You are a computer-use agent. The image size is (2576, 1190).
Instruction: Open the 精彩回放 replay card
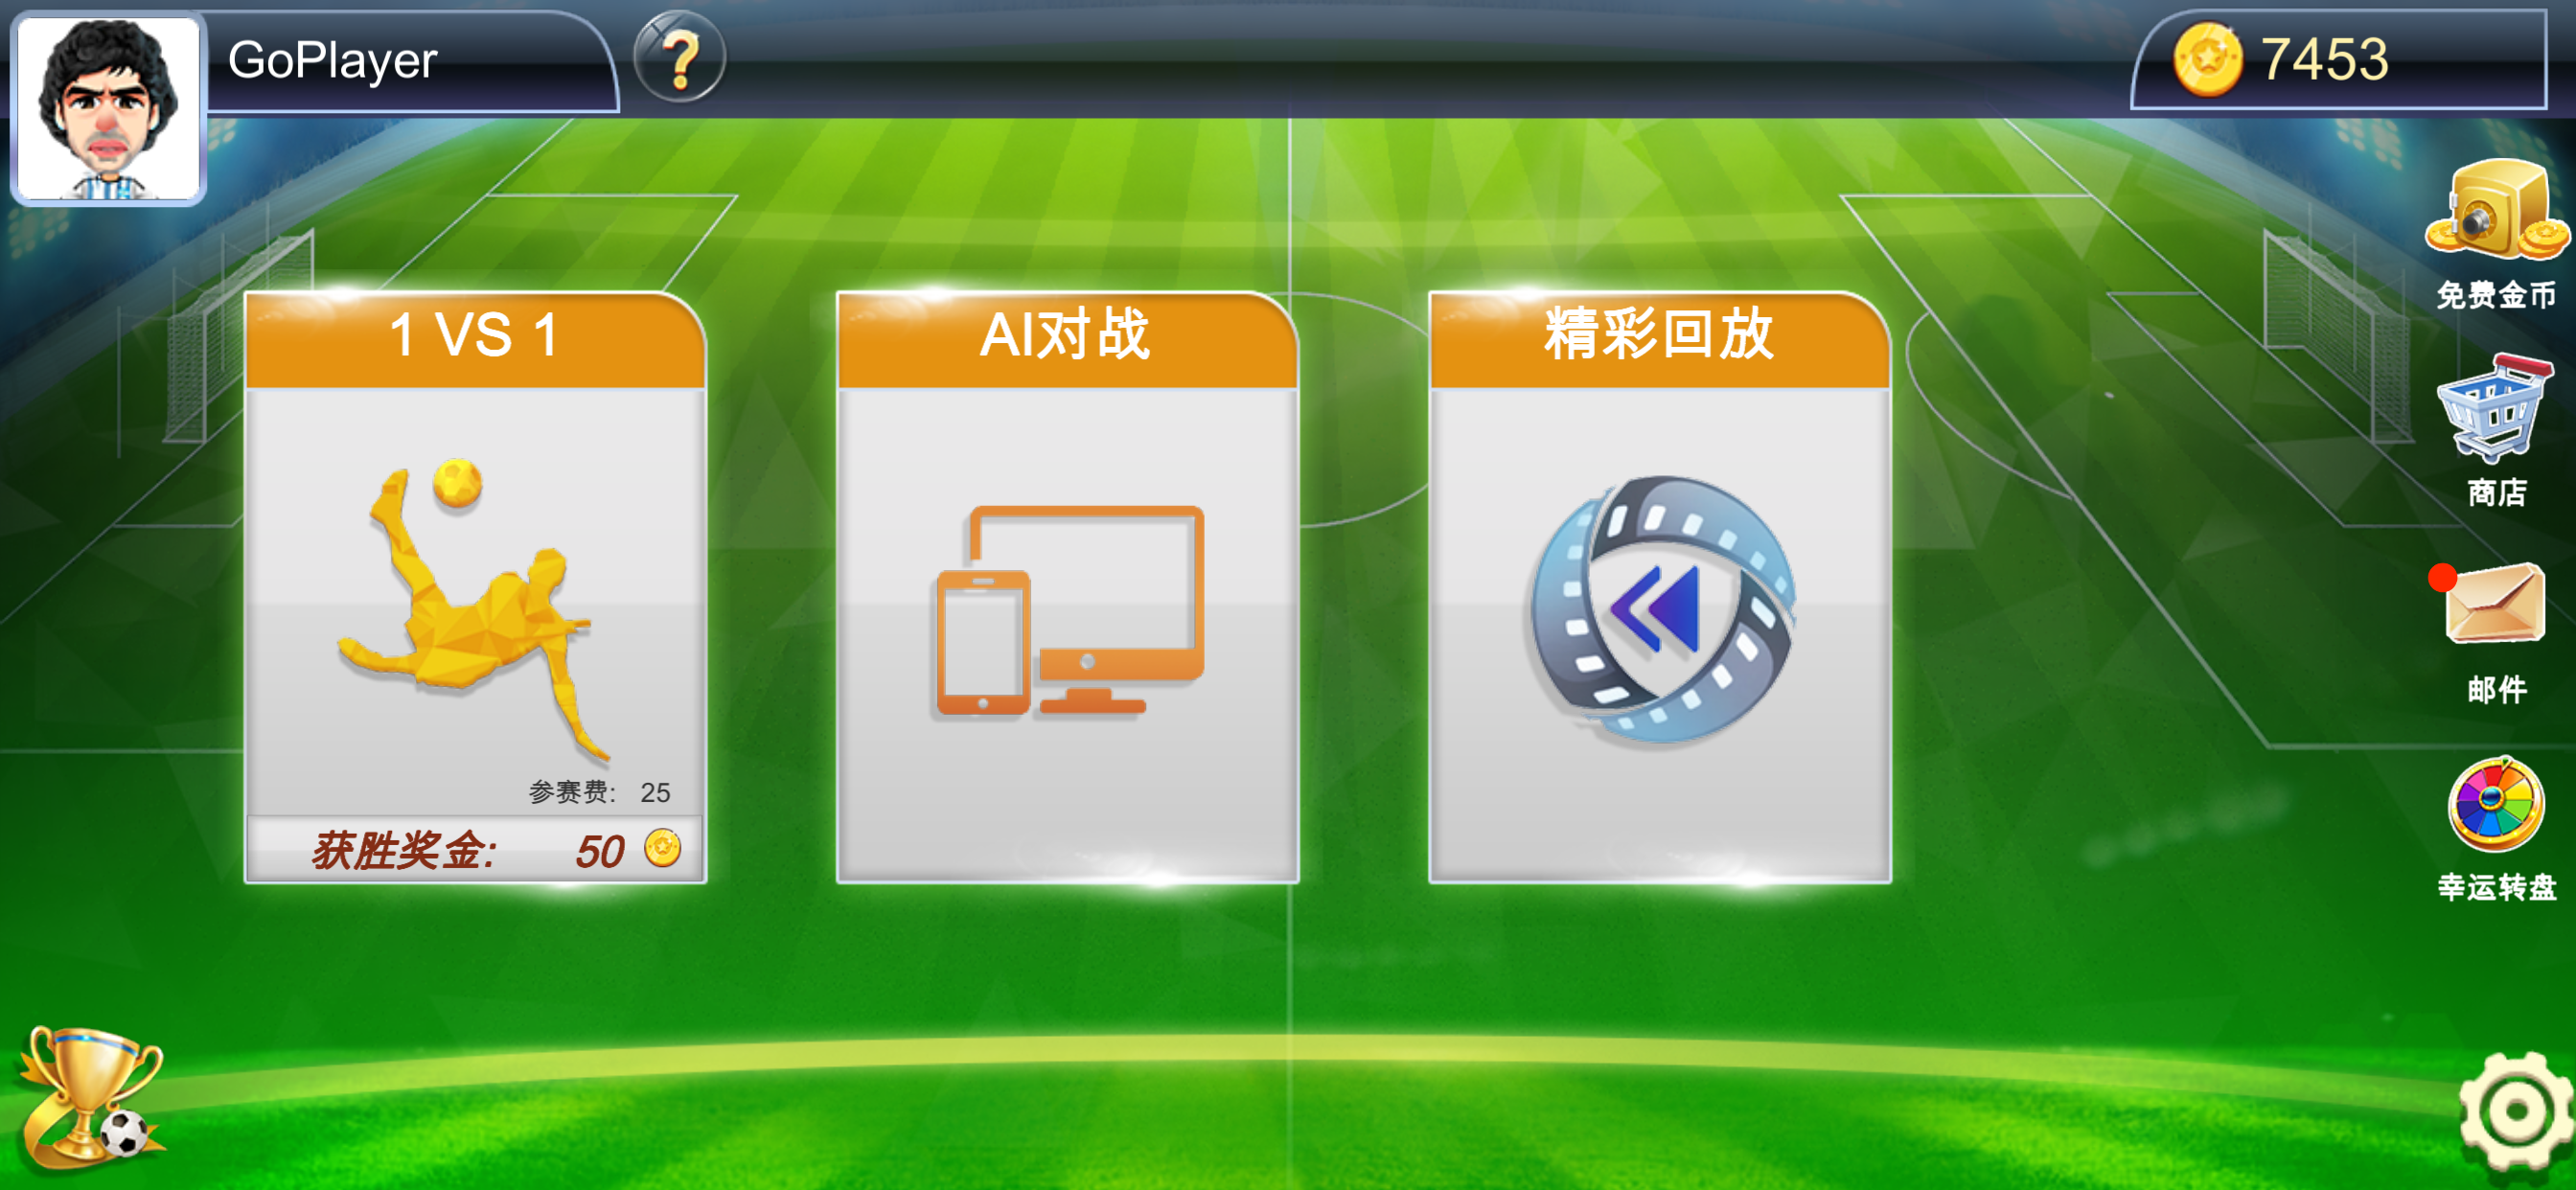(1659, 587)
